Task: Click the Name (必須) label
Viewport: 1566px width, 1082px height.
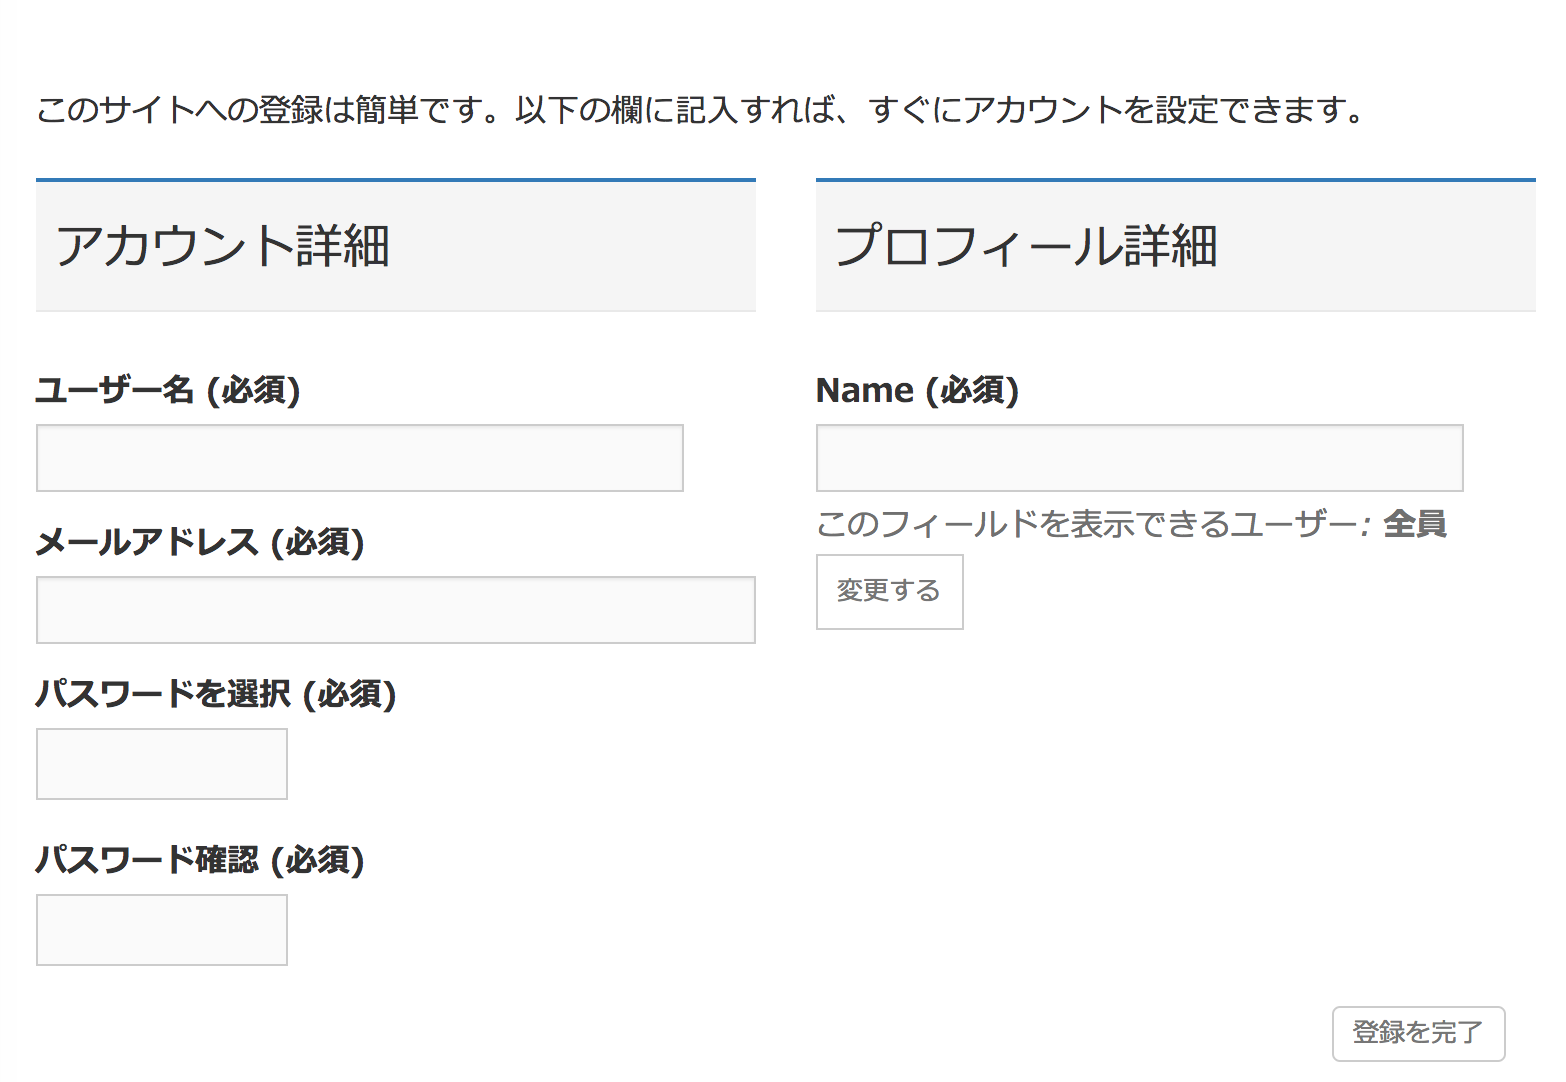Action: pos(917,390)
